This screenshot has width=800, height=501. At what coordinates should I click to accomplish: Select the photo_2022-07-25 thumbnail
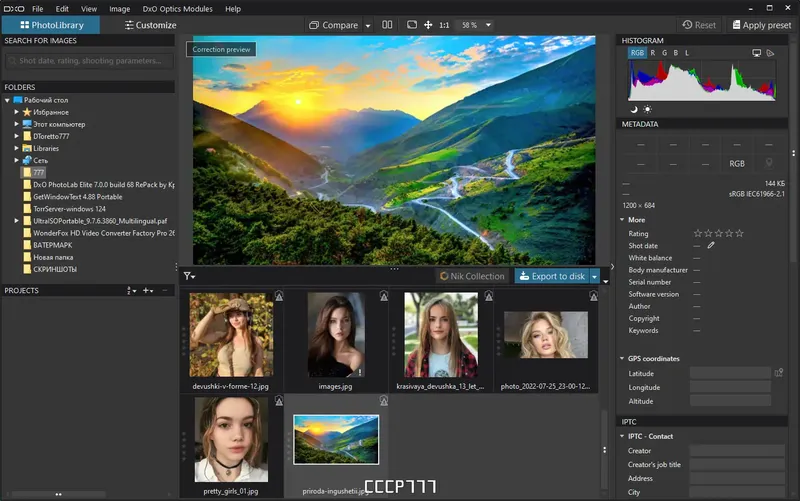(545, 335)
